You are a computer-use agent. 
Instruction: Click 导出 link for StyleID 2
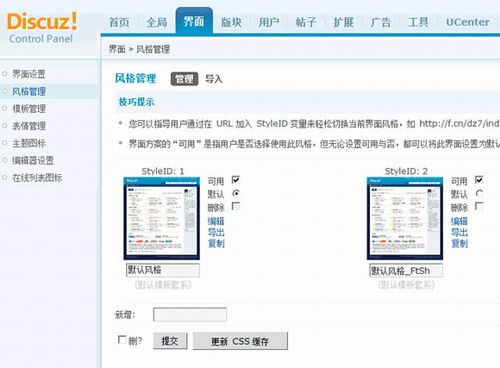(x=459, y=232)
